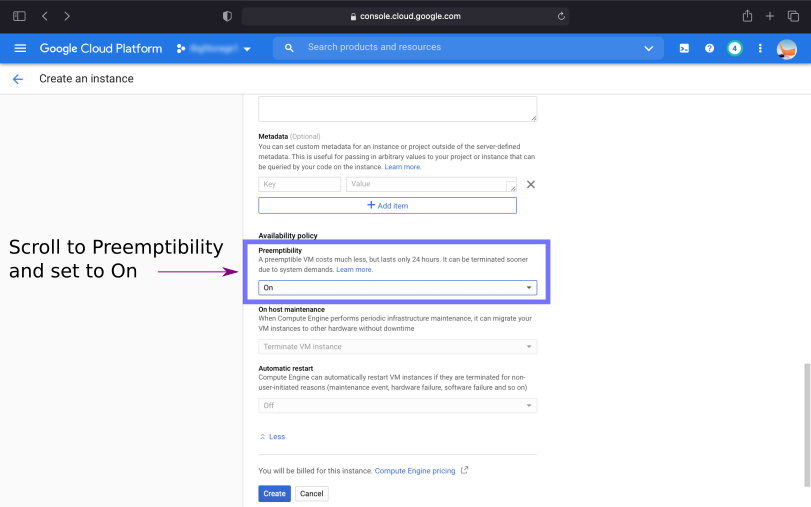Click the metadata Key input field

[x=299, y=184]
